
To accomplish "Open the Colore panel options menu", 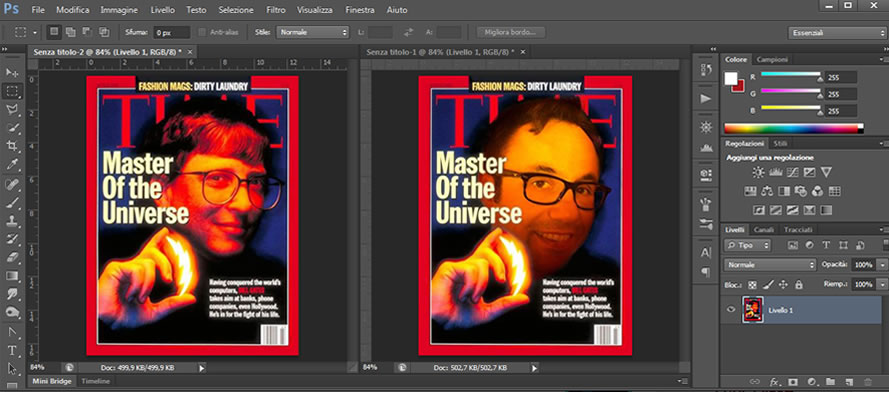I will pos(883,59).
